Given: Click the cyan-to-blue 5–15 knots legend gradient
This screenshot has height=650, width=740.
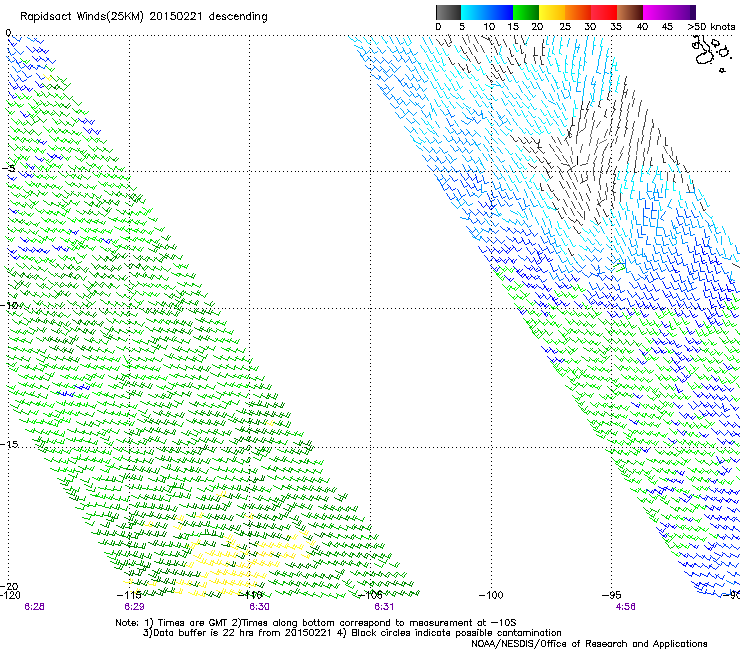Looking at the screenshot, I should click(x=487, y=12).
